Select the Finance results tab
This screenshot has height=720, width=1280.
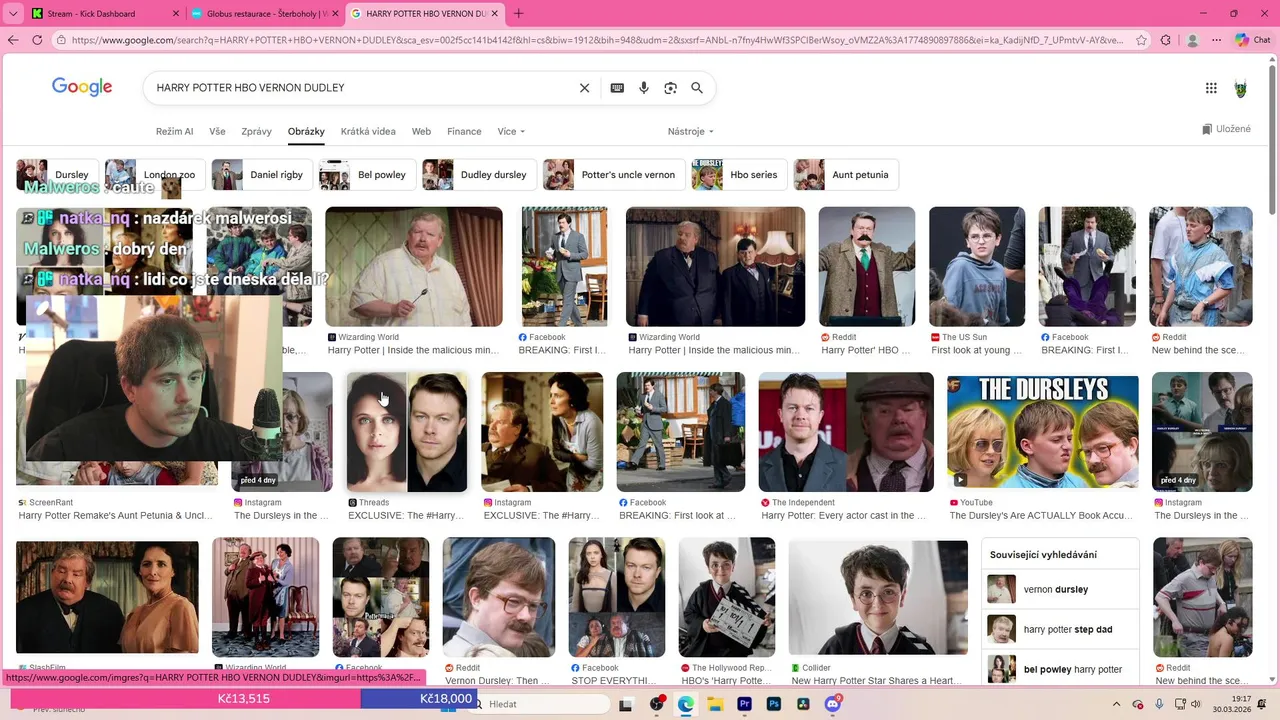point(464,131)
